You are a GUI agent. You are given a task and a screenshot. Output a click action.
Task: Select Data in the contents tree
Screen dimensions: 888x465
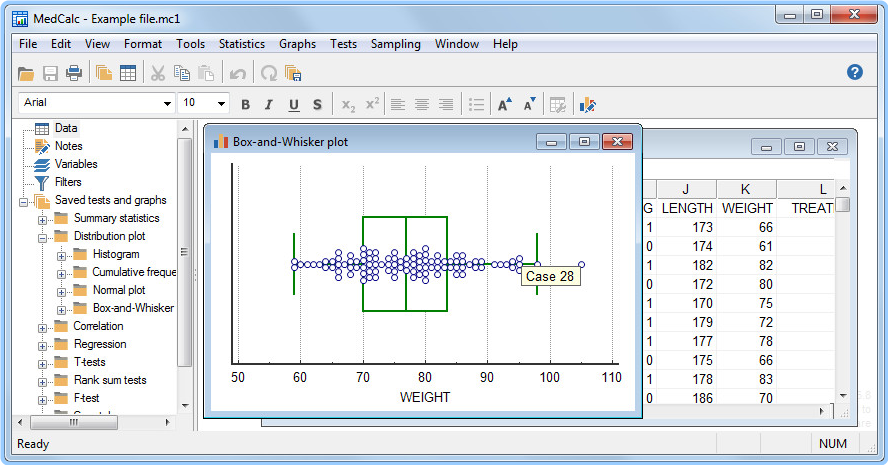[x=66, y=128]
